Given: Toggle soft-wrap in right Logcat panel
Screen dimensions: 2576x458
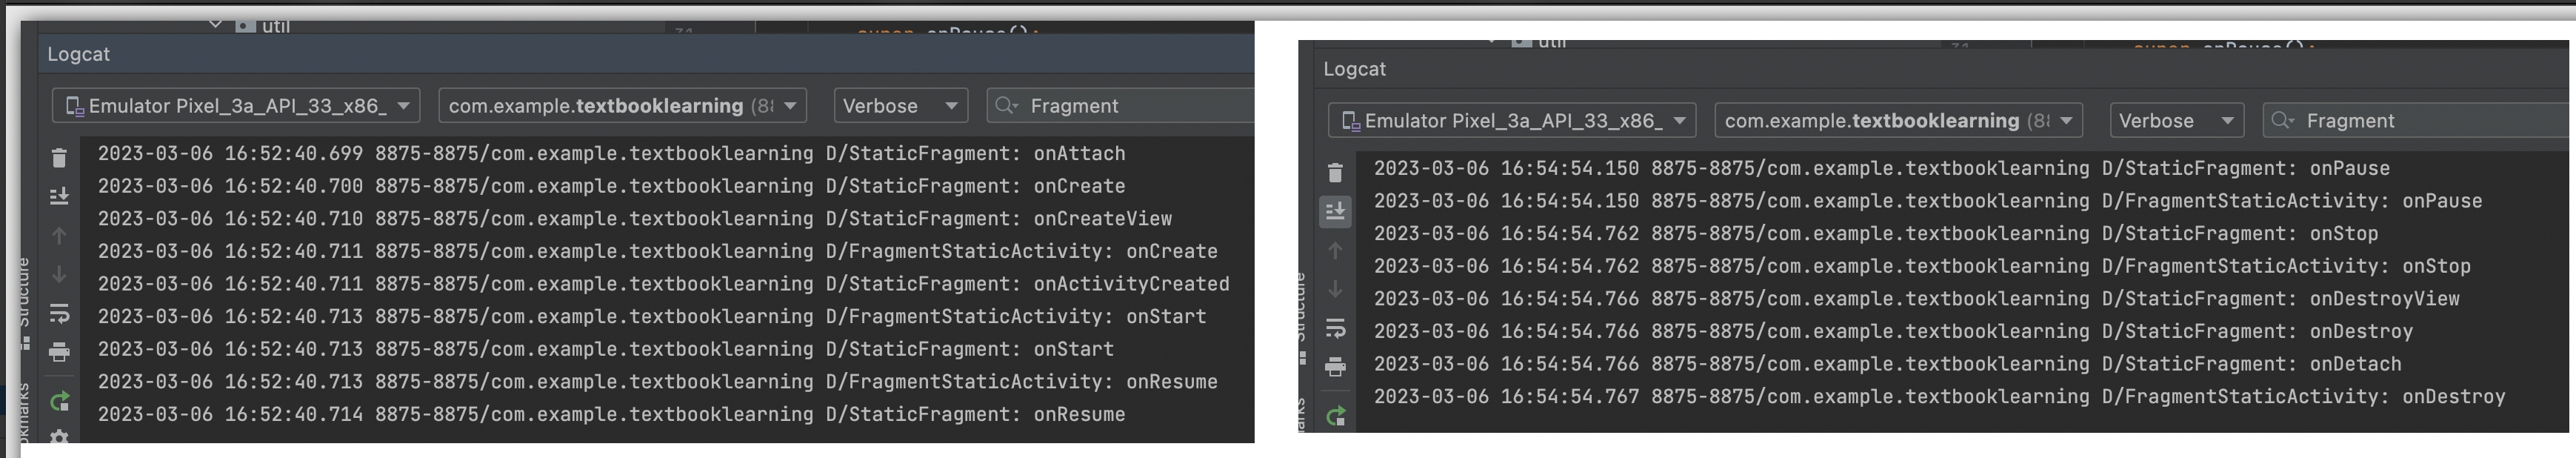Looking at the screenshot, I should click(1335, 328).
